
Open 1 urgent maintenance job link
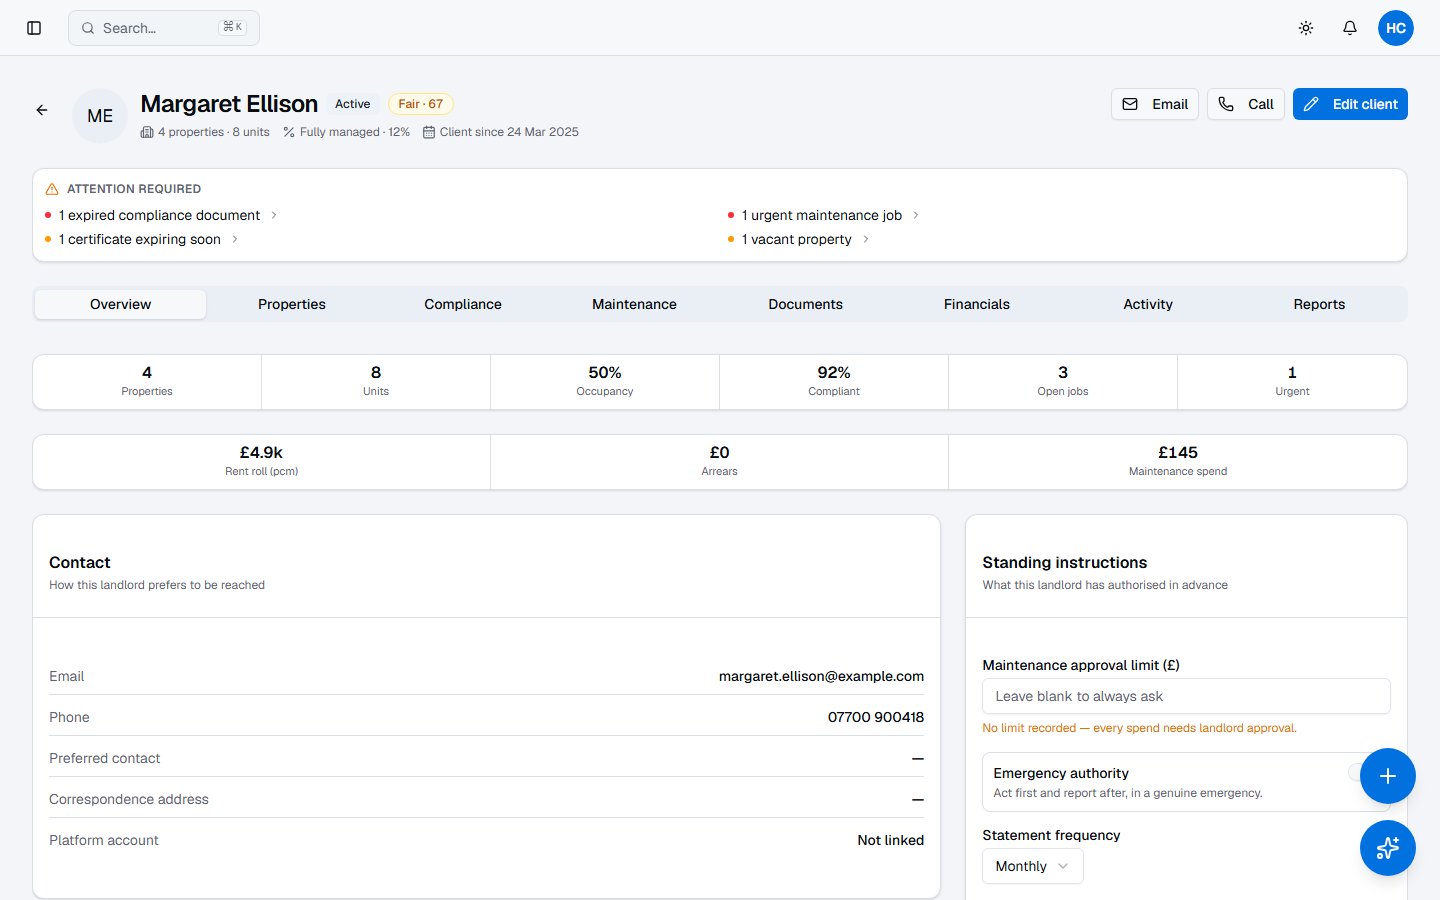click(822, 215)
